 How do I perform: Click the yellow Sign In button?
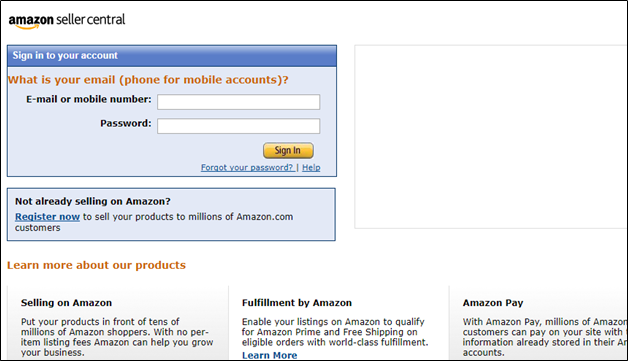pyautogui.click(x=288, y=150)
